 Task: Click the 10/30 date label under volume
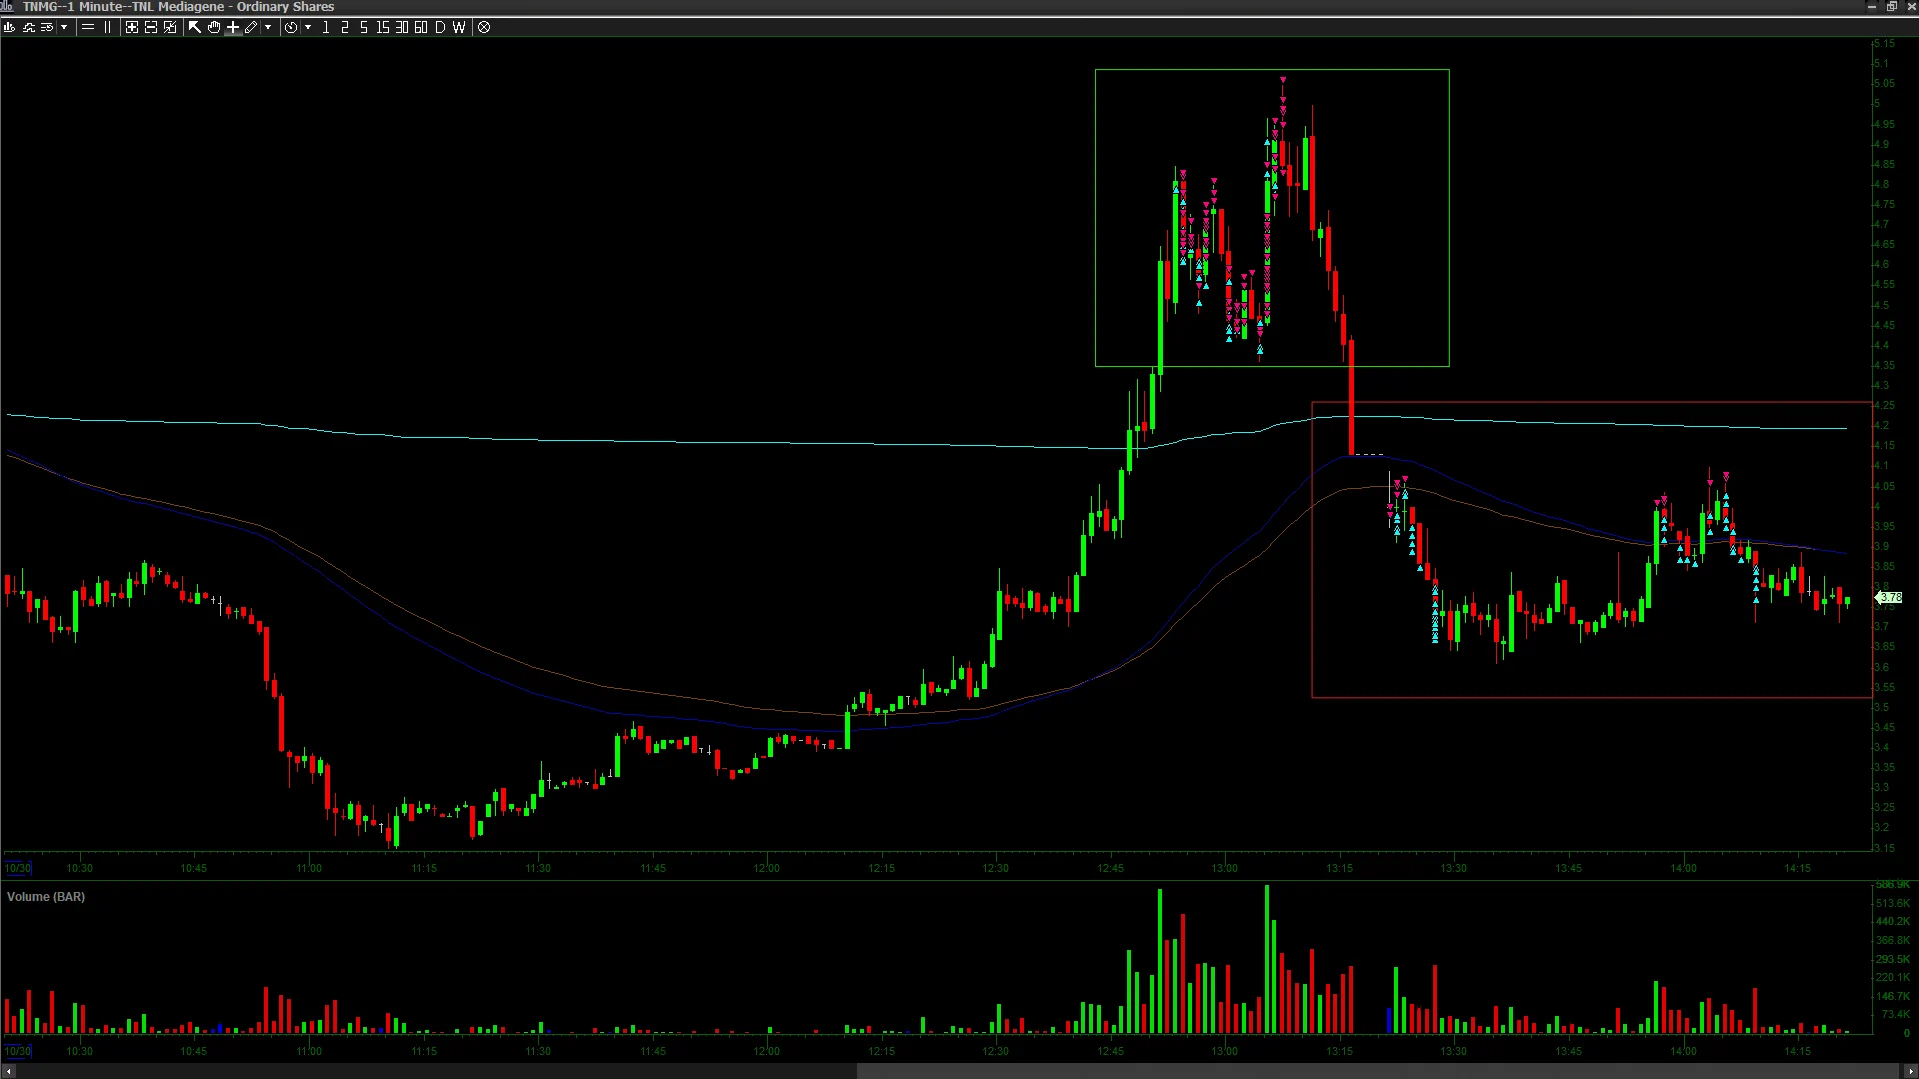point(18,1051)
